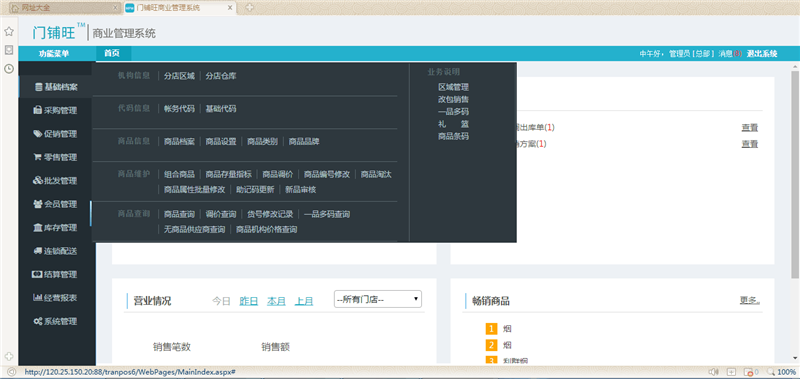Open 商品存量指标 menu entry
800x379 pixels.
[229, 174]
